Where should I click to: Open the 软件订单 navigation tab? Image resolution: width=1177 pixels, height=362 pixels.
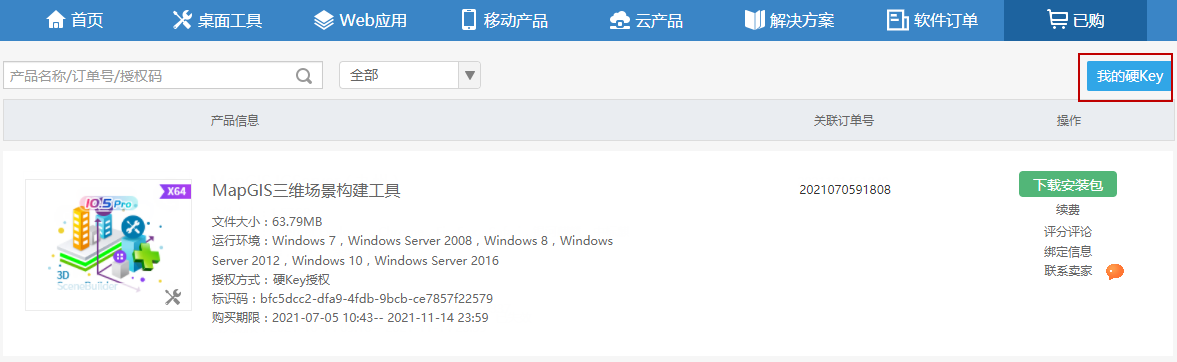tap(932, 20)
